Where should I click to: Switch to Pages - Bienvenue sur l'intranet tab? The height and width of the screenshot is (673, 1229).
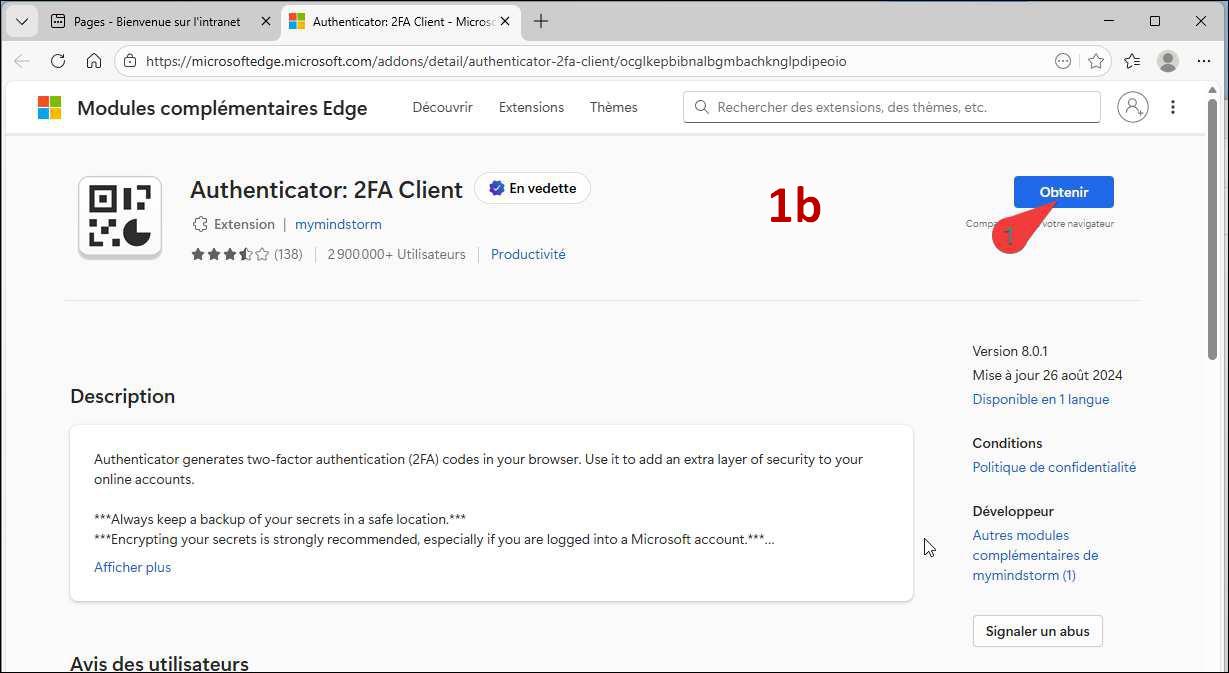(x=156, y=21)
